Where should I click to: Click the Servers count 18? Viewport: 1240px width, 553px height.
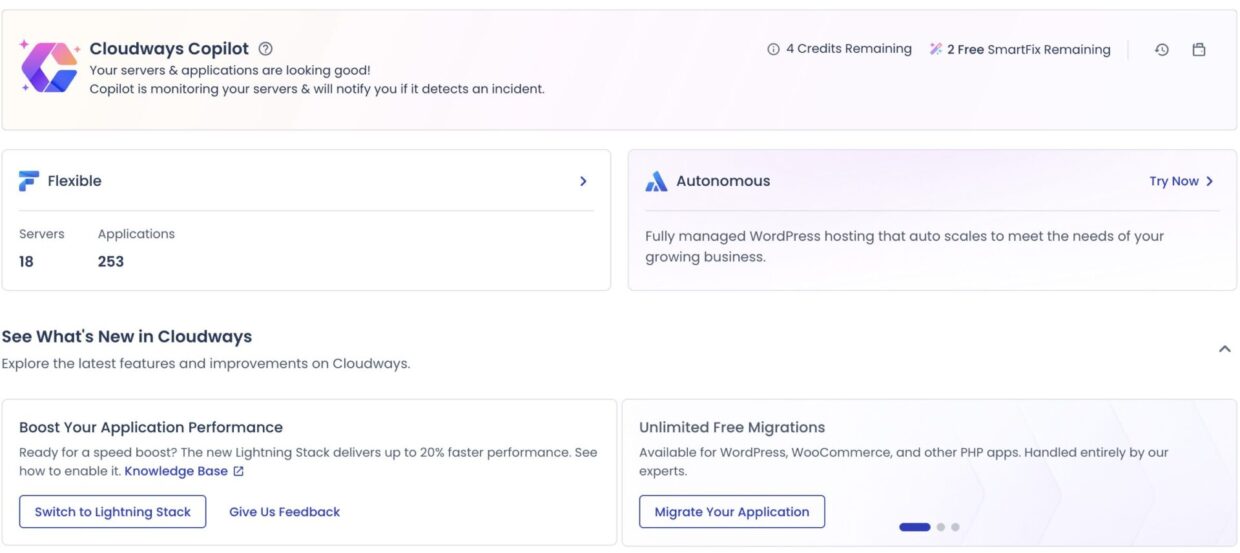pos(26,261)
